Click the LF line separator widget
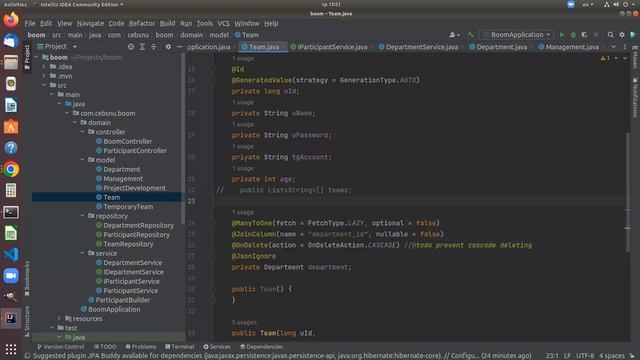640x360 pixels. (x=567, y=356)
